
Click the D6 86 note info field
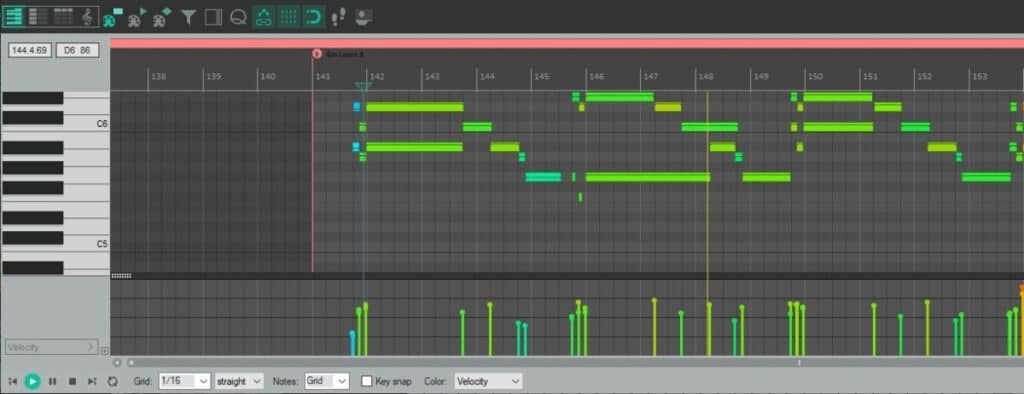coord(78,50)
